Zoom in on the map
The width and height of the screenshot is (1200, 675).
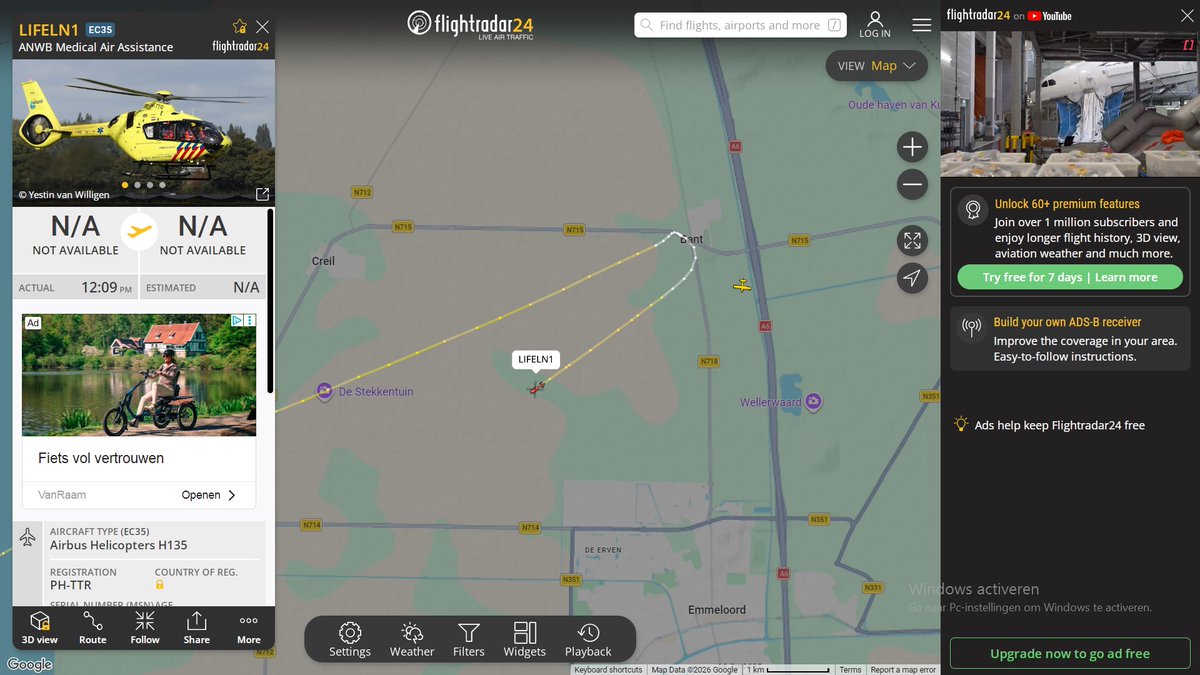pyautogui.click(x=912, y=148)
